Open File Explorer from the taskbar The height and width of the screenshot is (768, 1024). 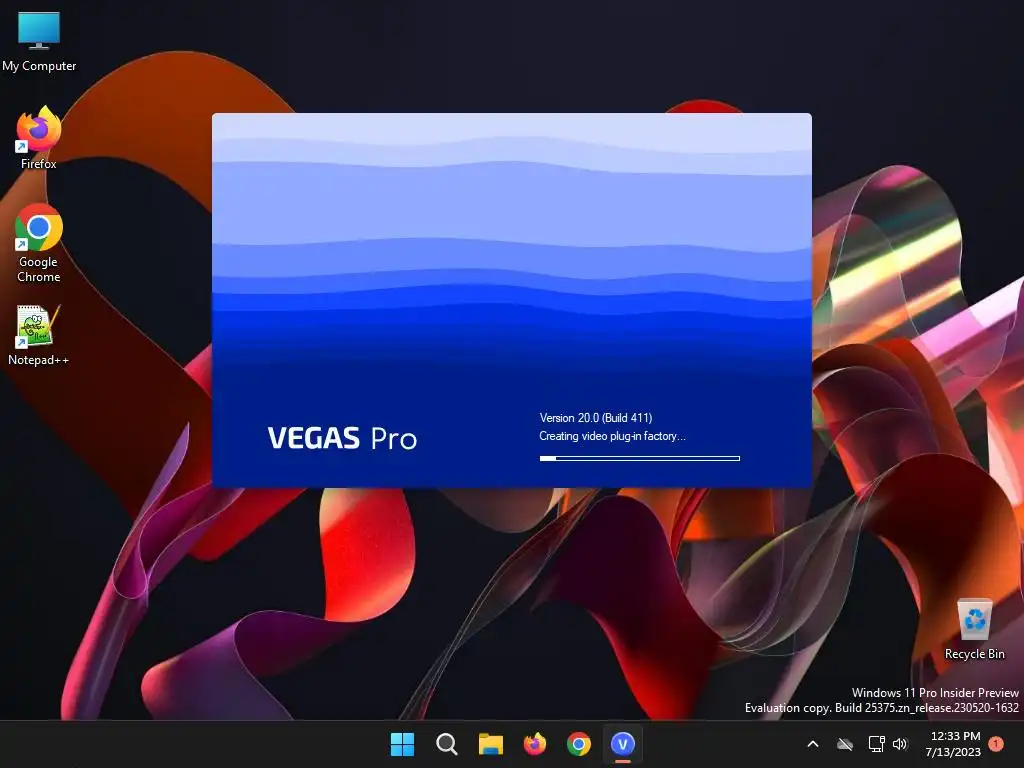(490, 744)
